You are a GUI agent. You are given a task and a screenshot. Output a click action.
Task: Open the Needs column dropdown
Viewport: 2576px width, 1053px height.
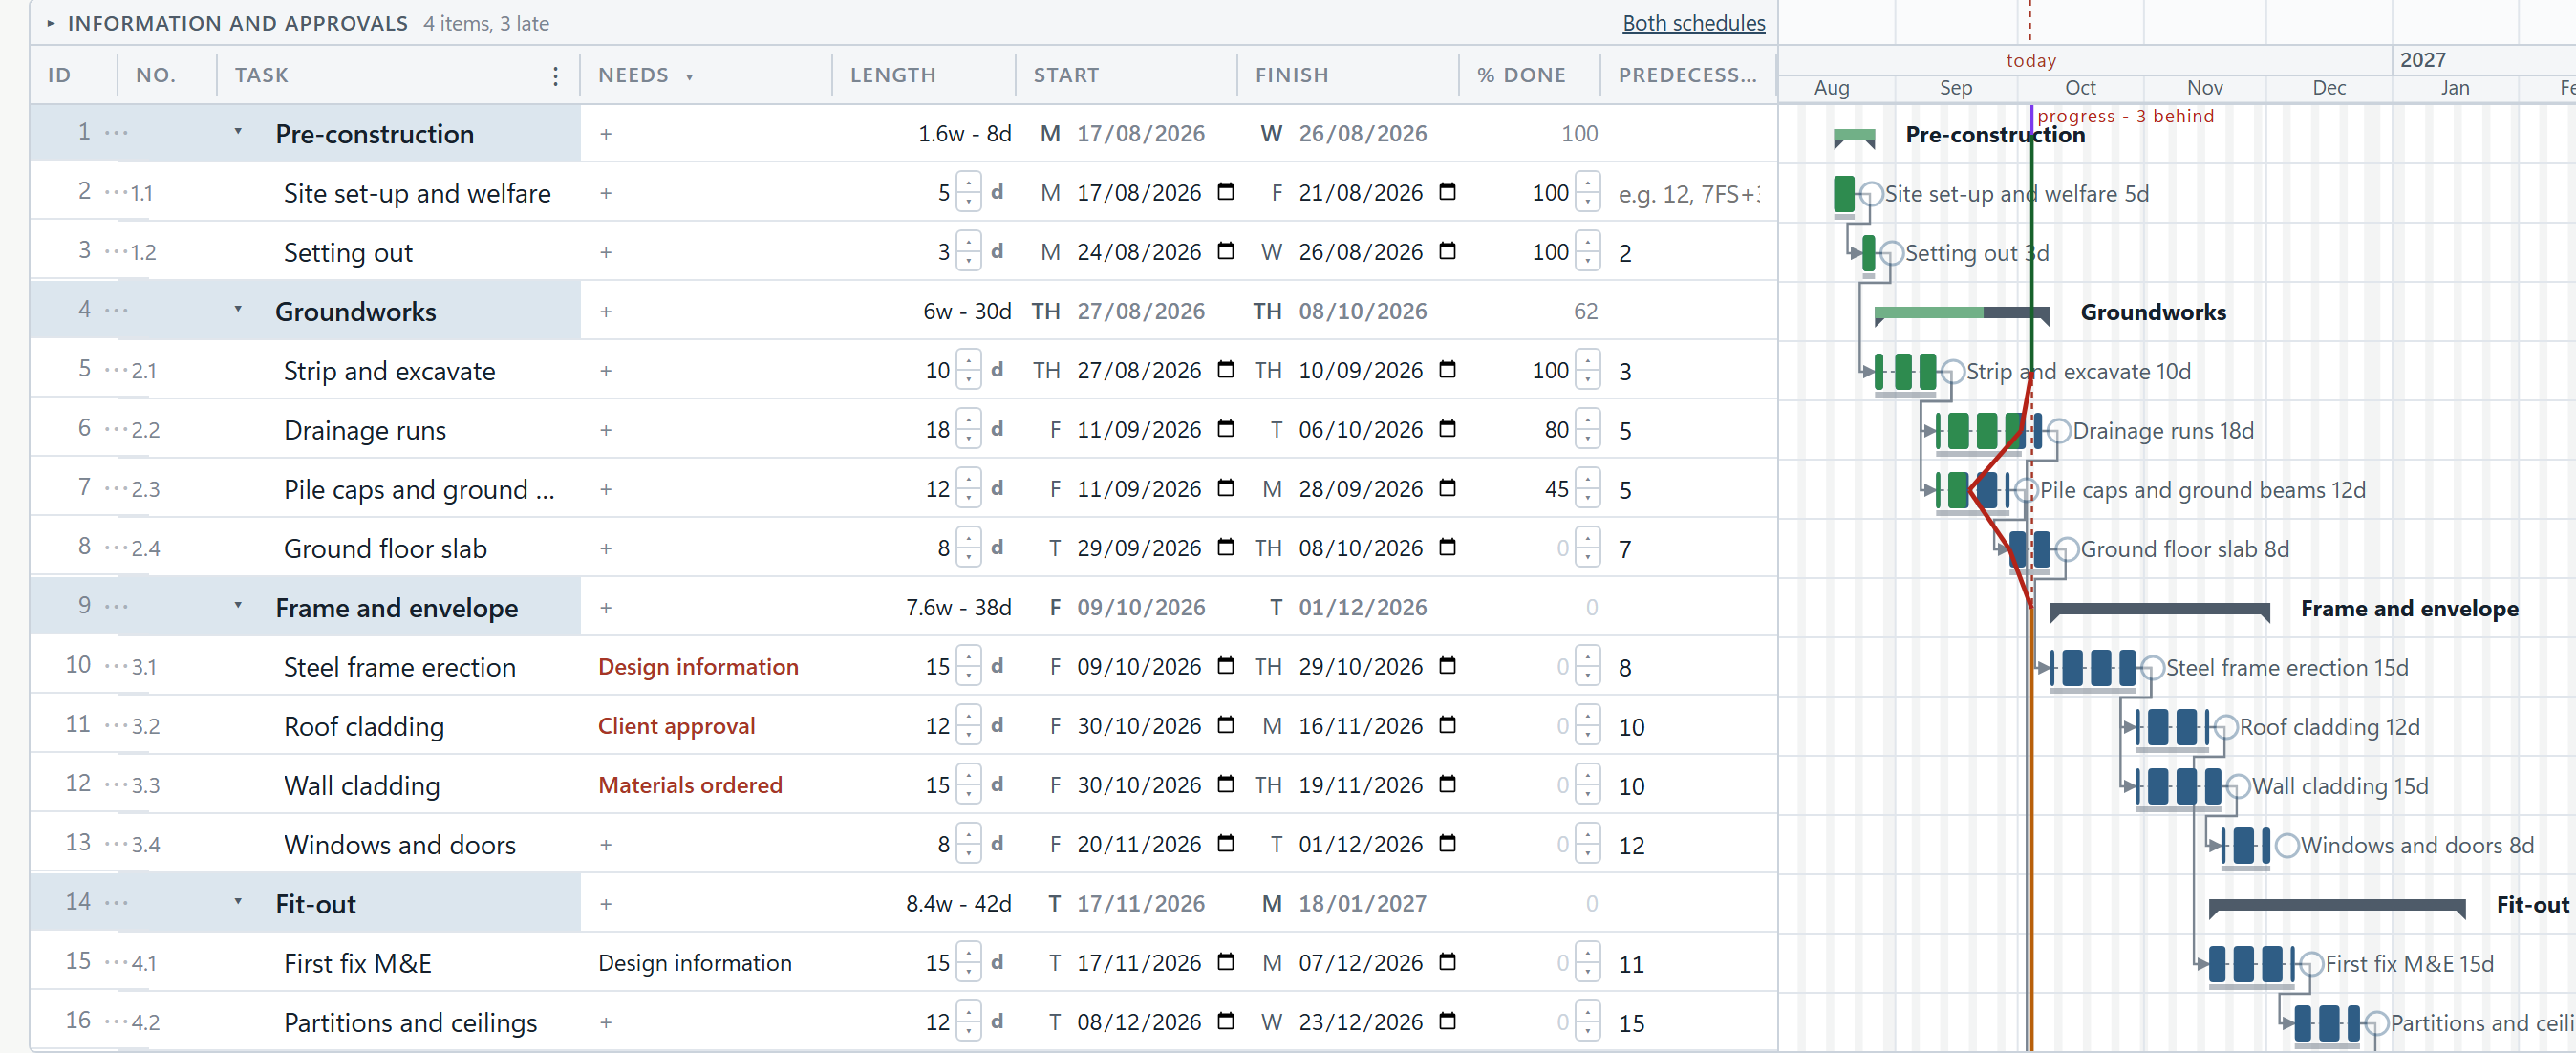[689, 76]
